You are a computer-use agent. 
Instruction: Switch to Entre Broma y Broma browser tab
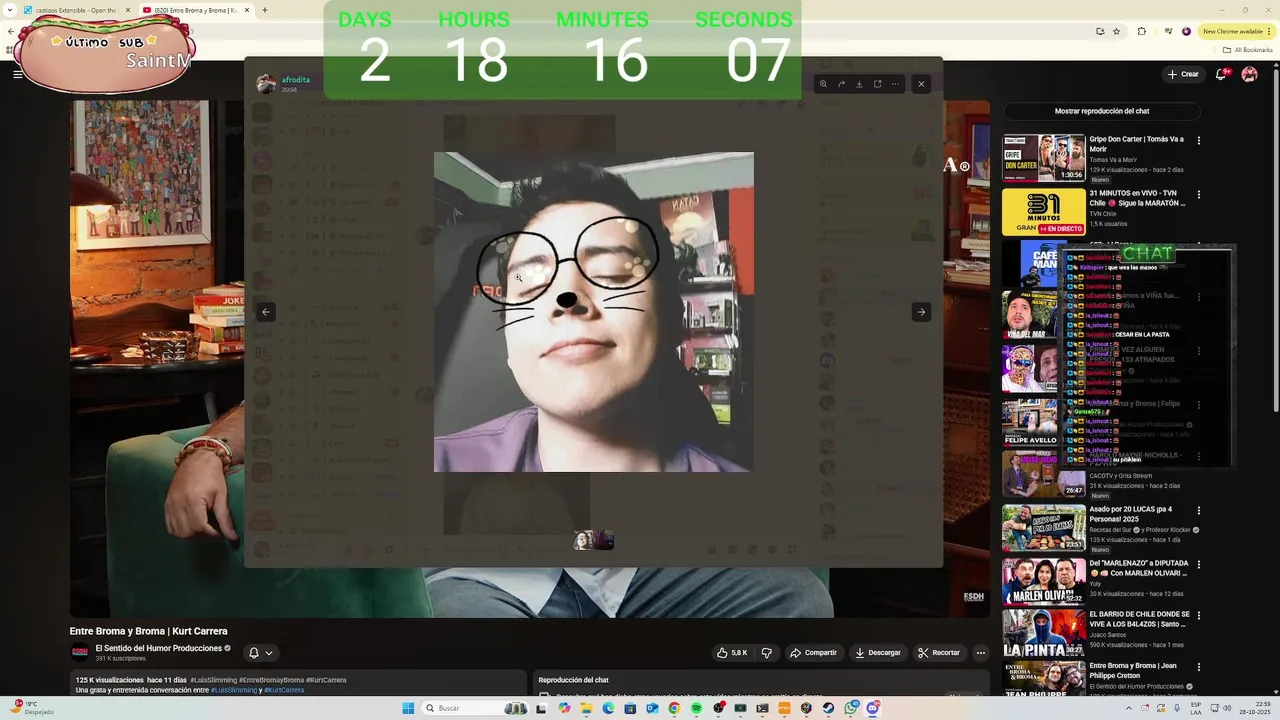(x=194, y=10)
